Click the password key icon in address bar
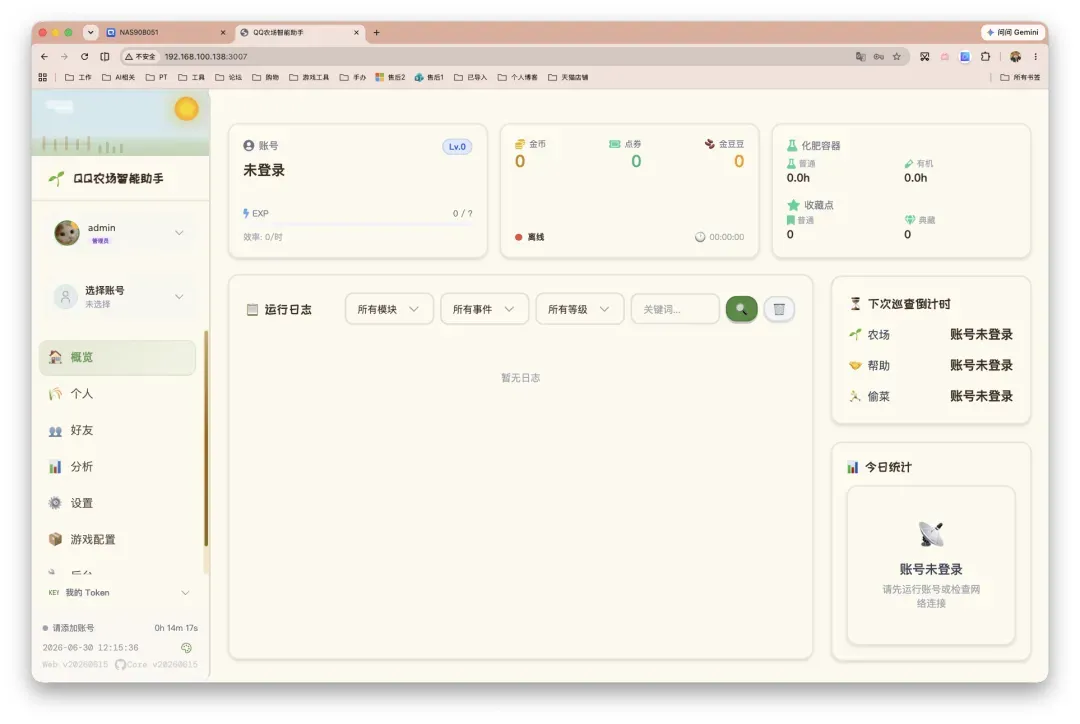This screenshot has width=1080, height=724. [879, 56]
